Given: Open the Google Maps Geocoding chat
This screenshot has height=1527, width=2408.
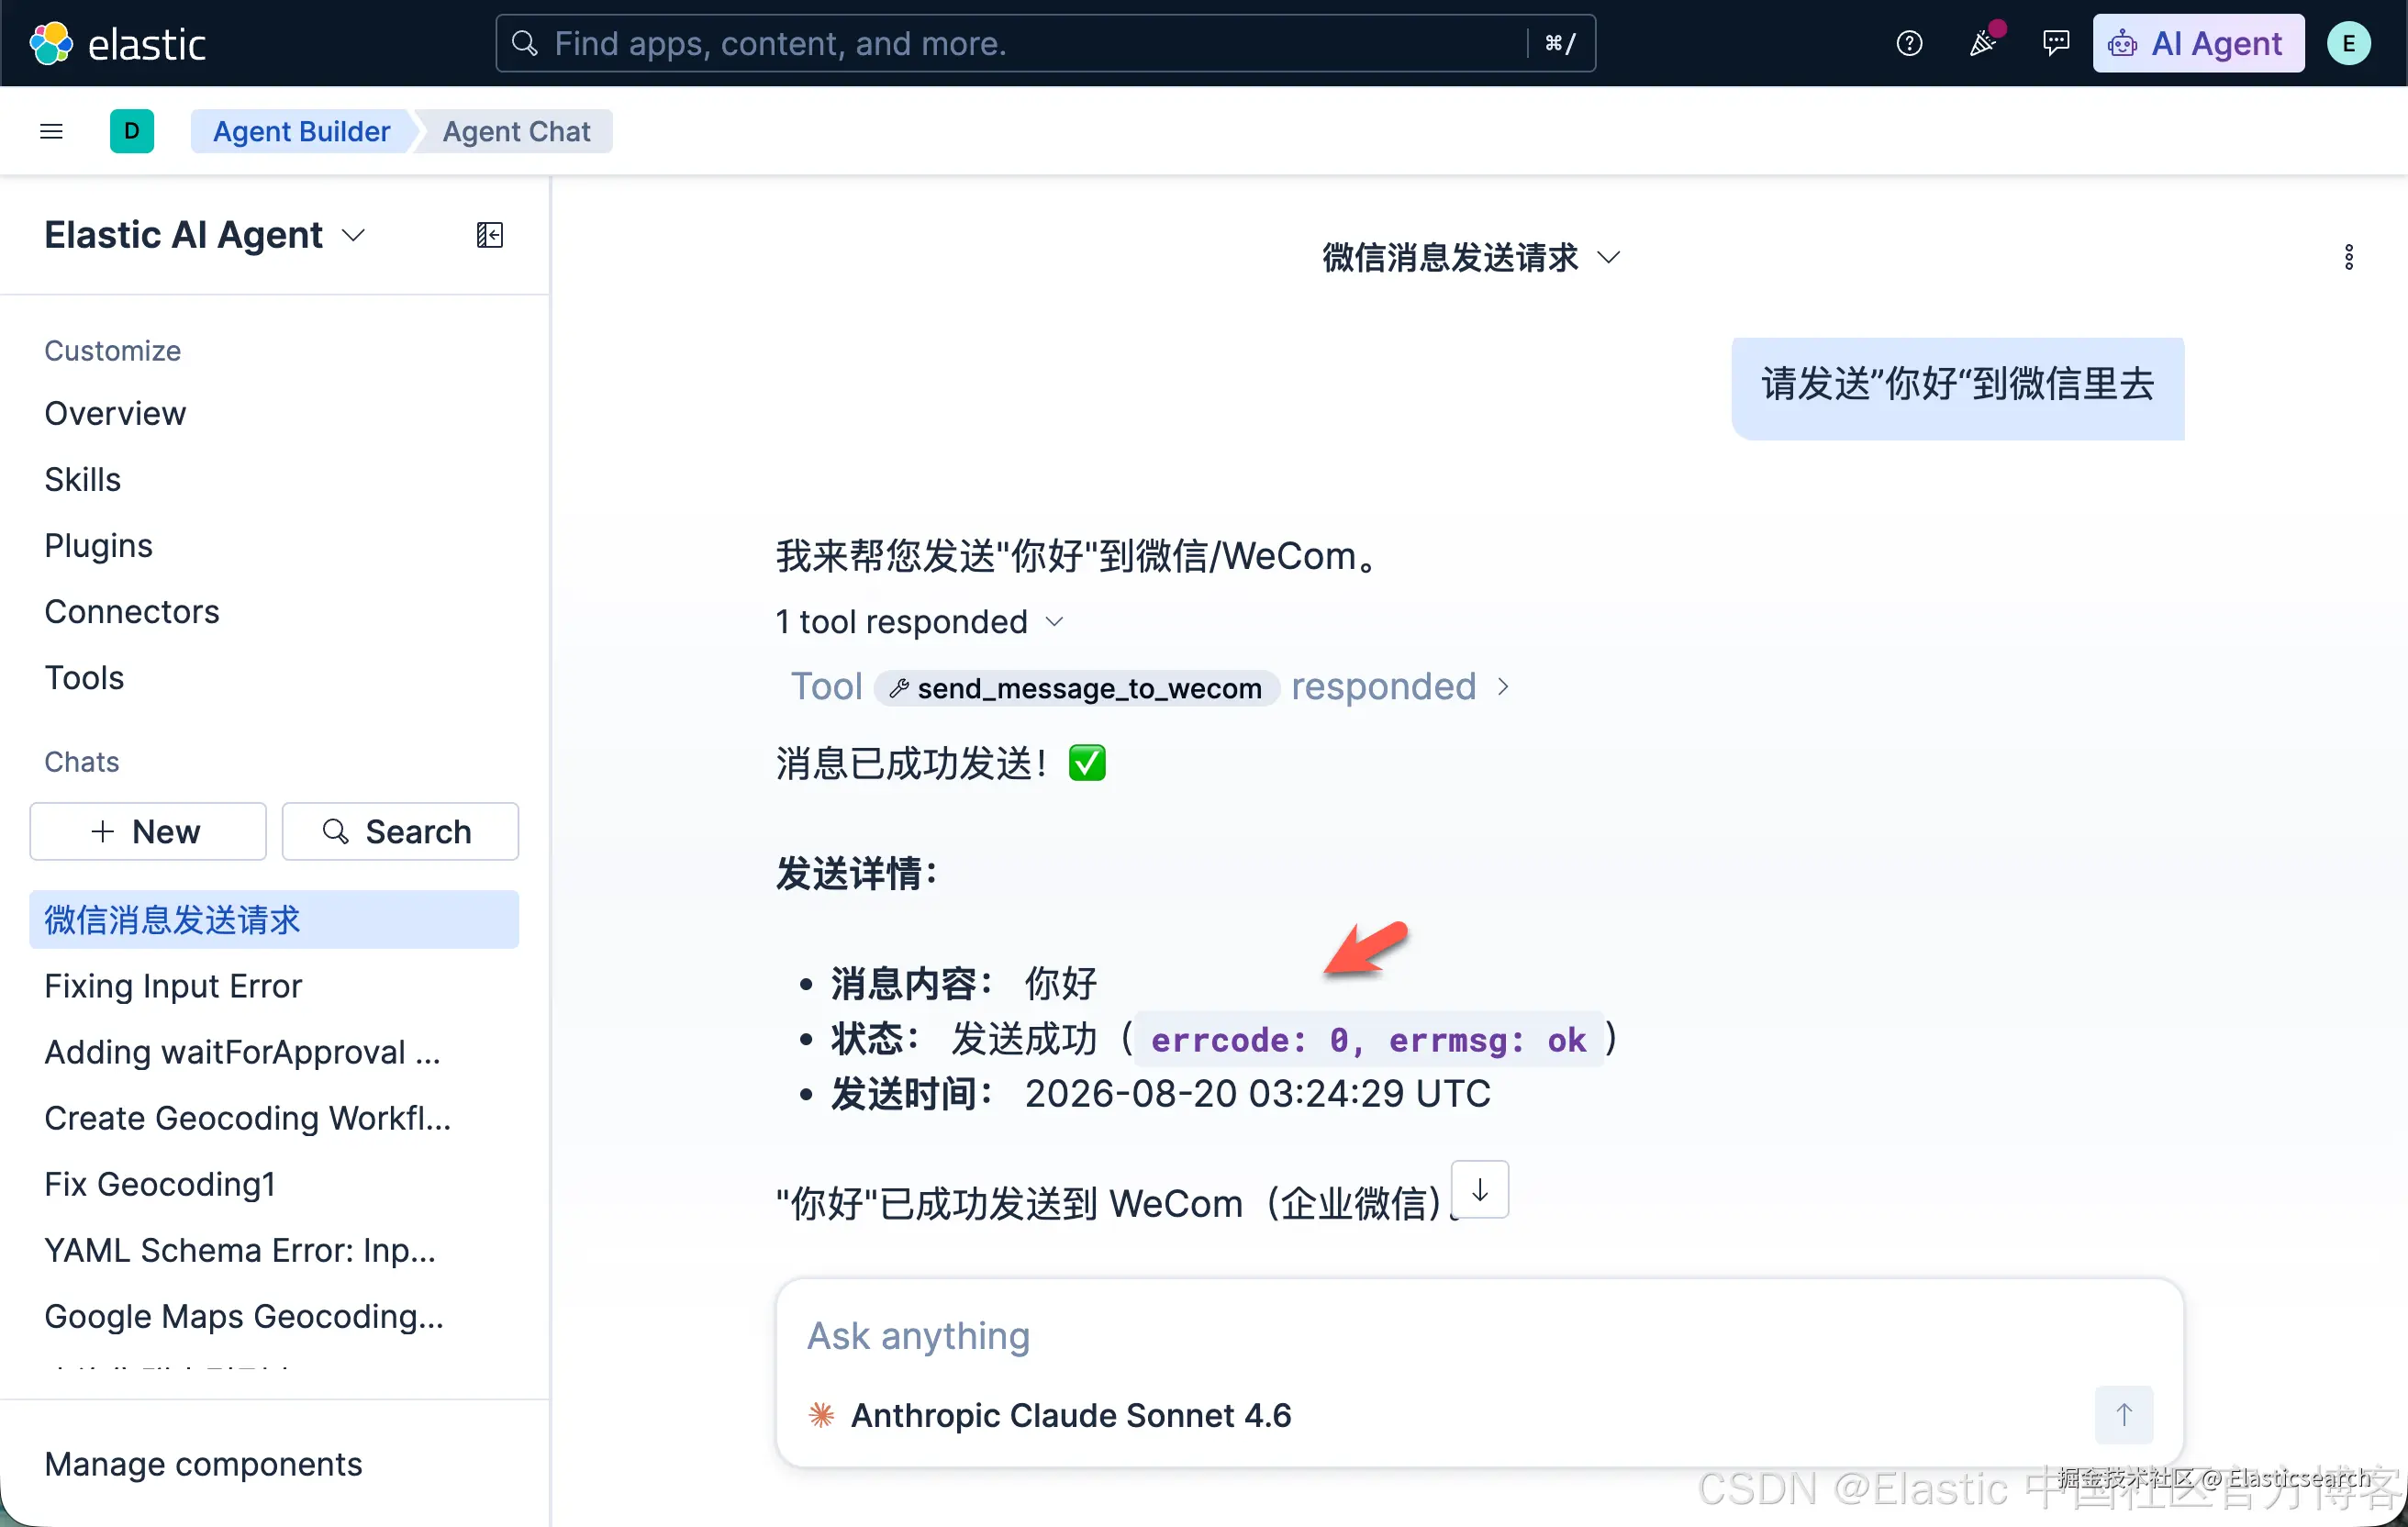Looking at the screenshot, I should point(274,1315).
